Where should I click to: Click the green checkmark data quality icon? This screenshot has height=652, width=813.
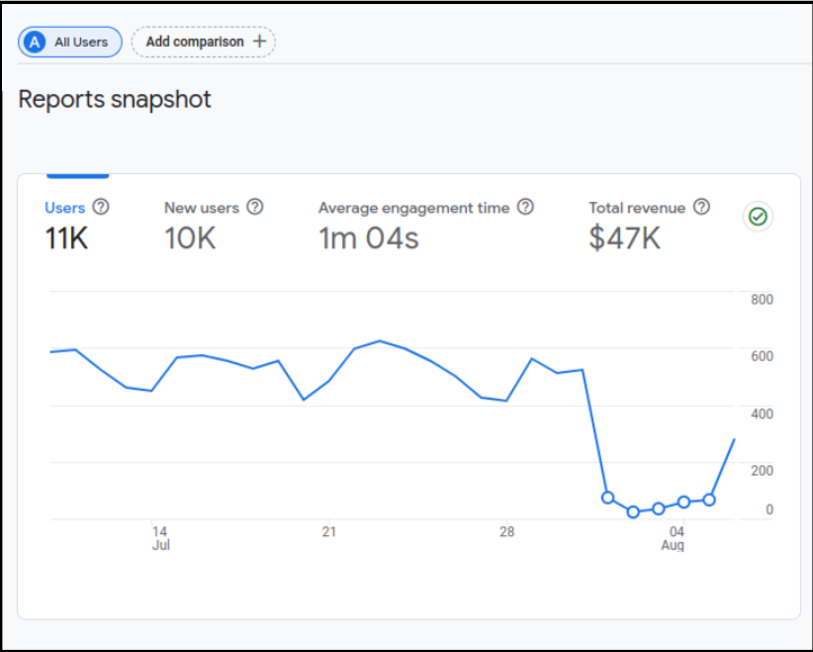758,217
